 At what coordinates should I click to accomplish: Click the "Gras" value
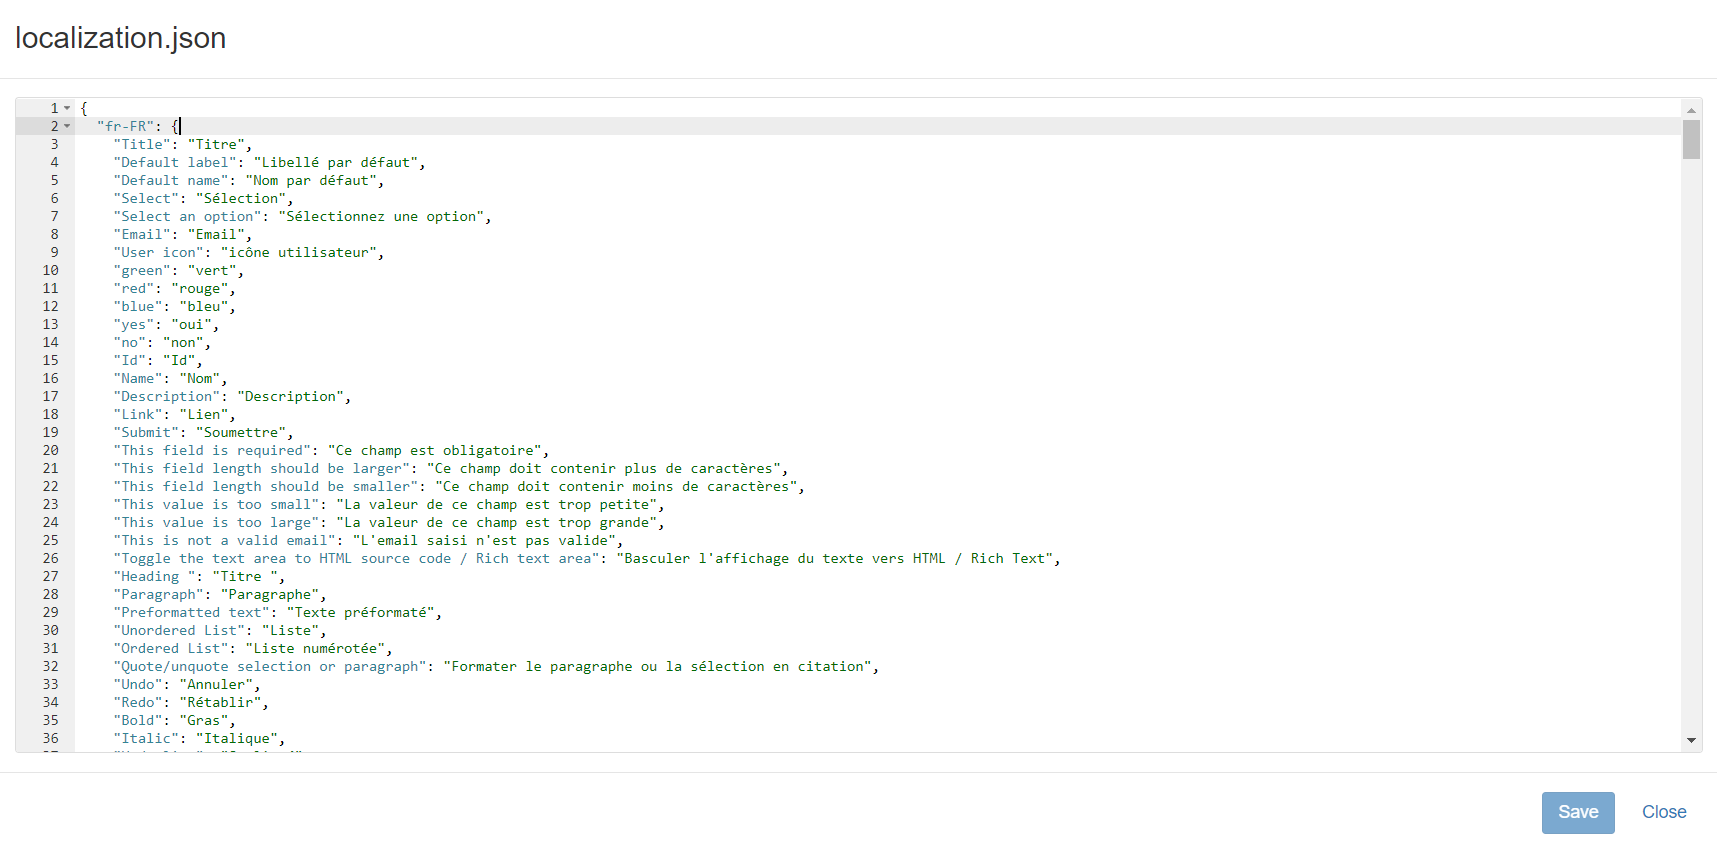(x=204, y=720)
